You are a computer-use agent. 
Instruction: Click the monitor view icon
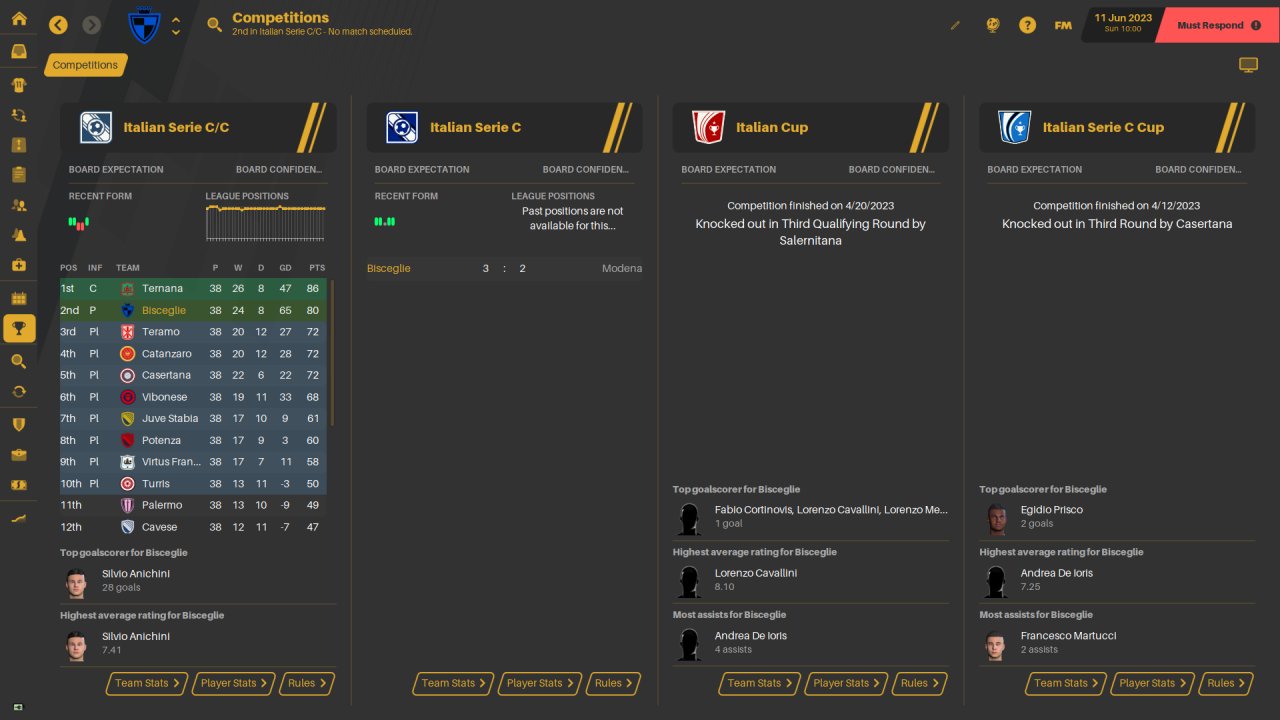pos(1248,65)
